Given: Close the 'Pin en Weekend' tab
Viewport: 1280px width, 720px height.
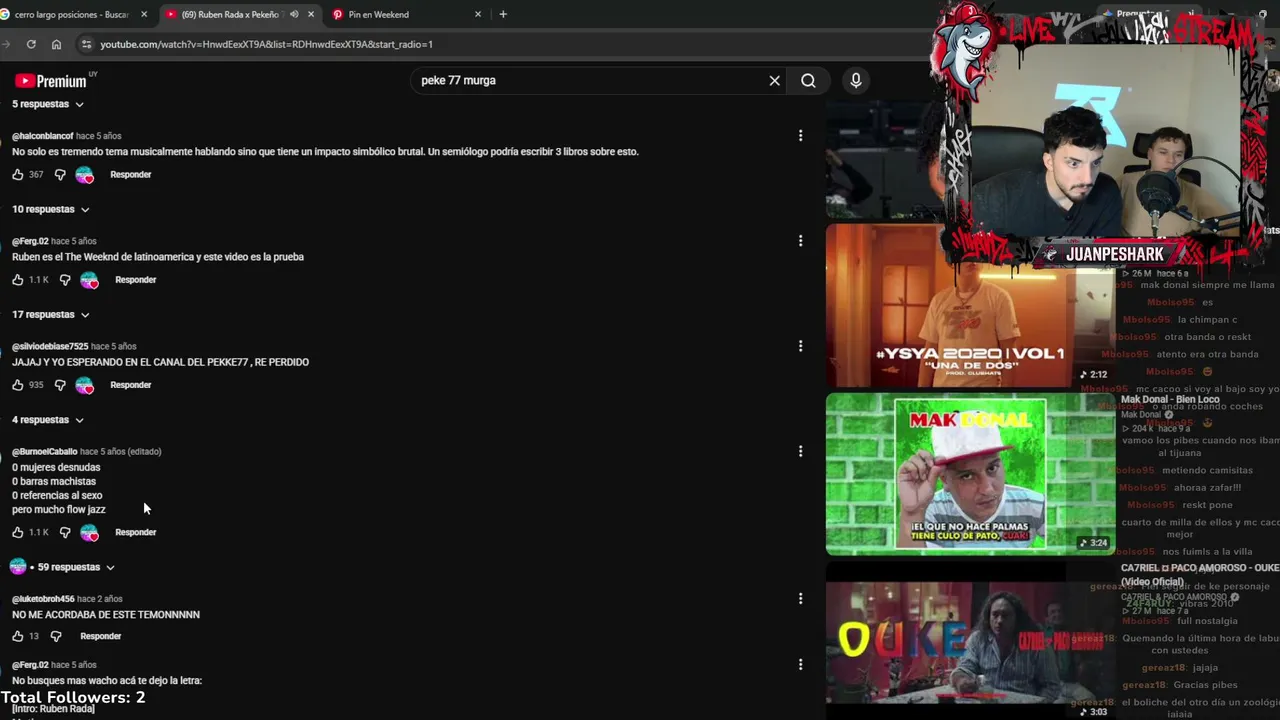Looking at the screenshot, I should 478,14.
